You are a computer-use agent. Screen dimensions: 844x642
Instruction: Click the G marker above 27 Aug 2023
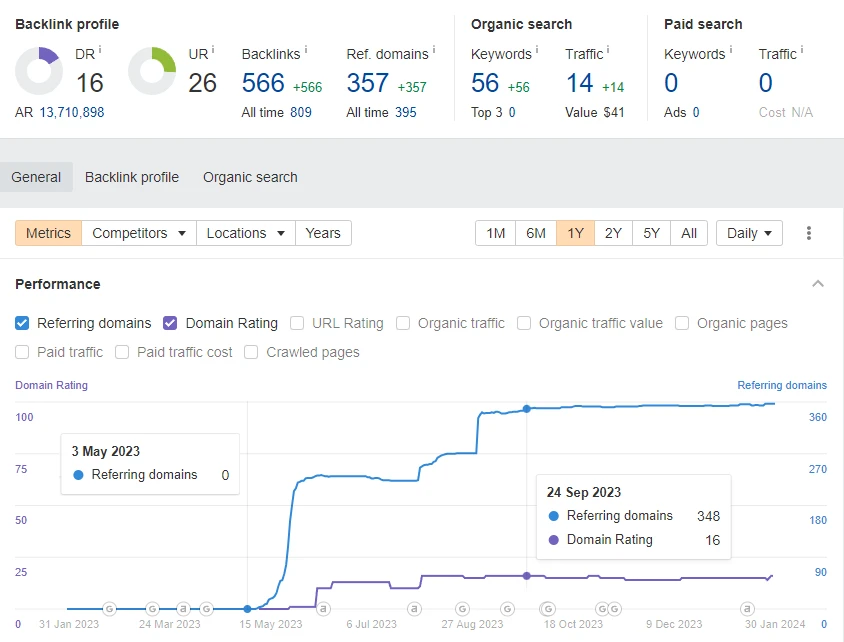click(462, 609)
